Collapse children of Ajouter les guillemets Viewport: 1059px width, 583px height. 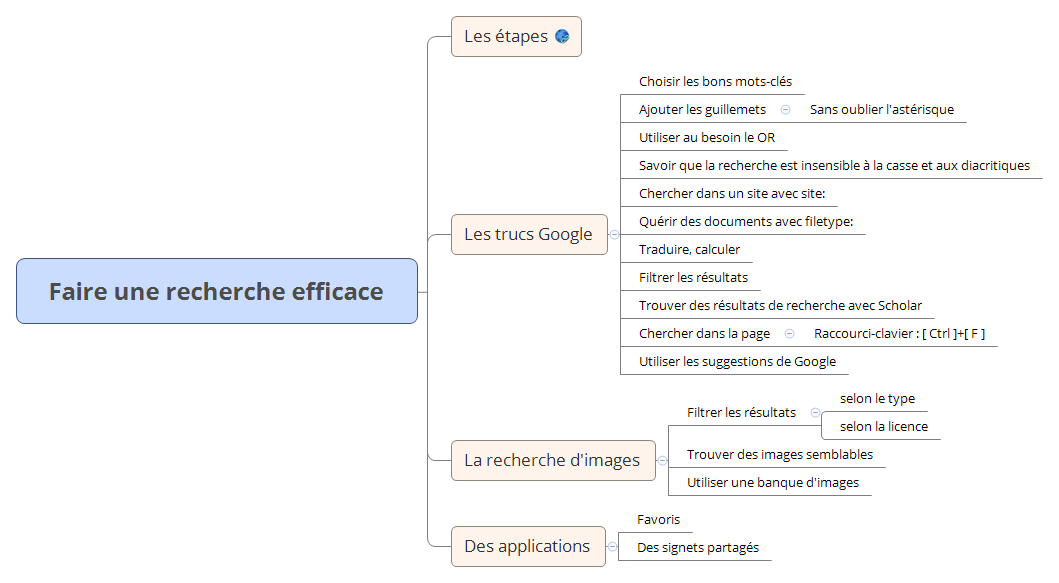tap(785, 110)
